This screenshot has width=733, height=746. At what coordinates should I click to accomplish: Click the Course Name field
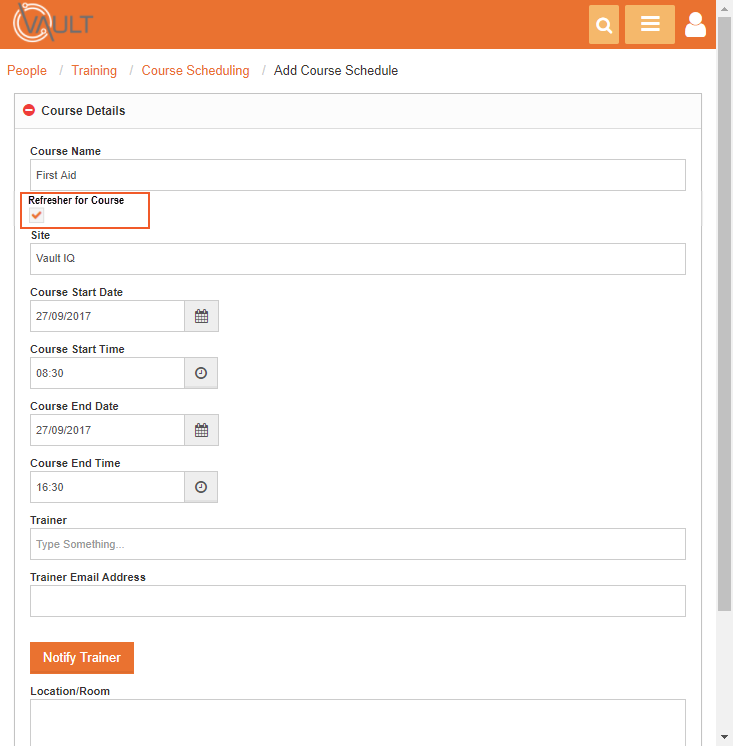[358, 175]
